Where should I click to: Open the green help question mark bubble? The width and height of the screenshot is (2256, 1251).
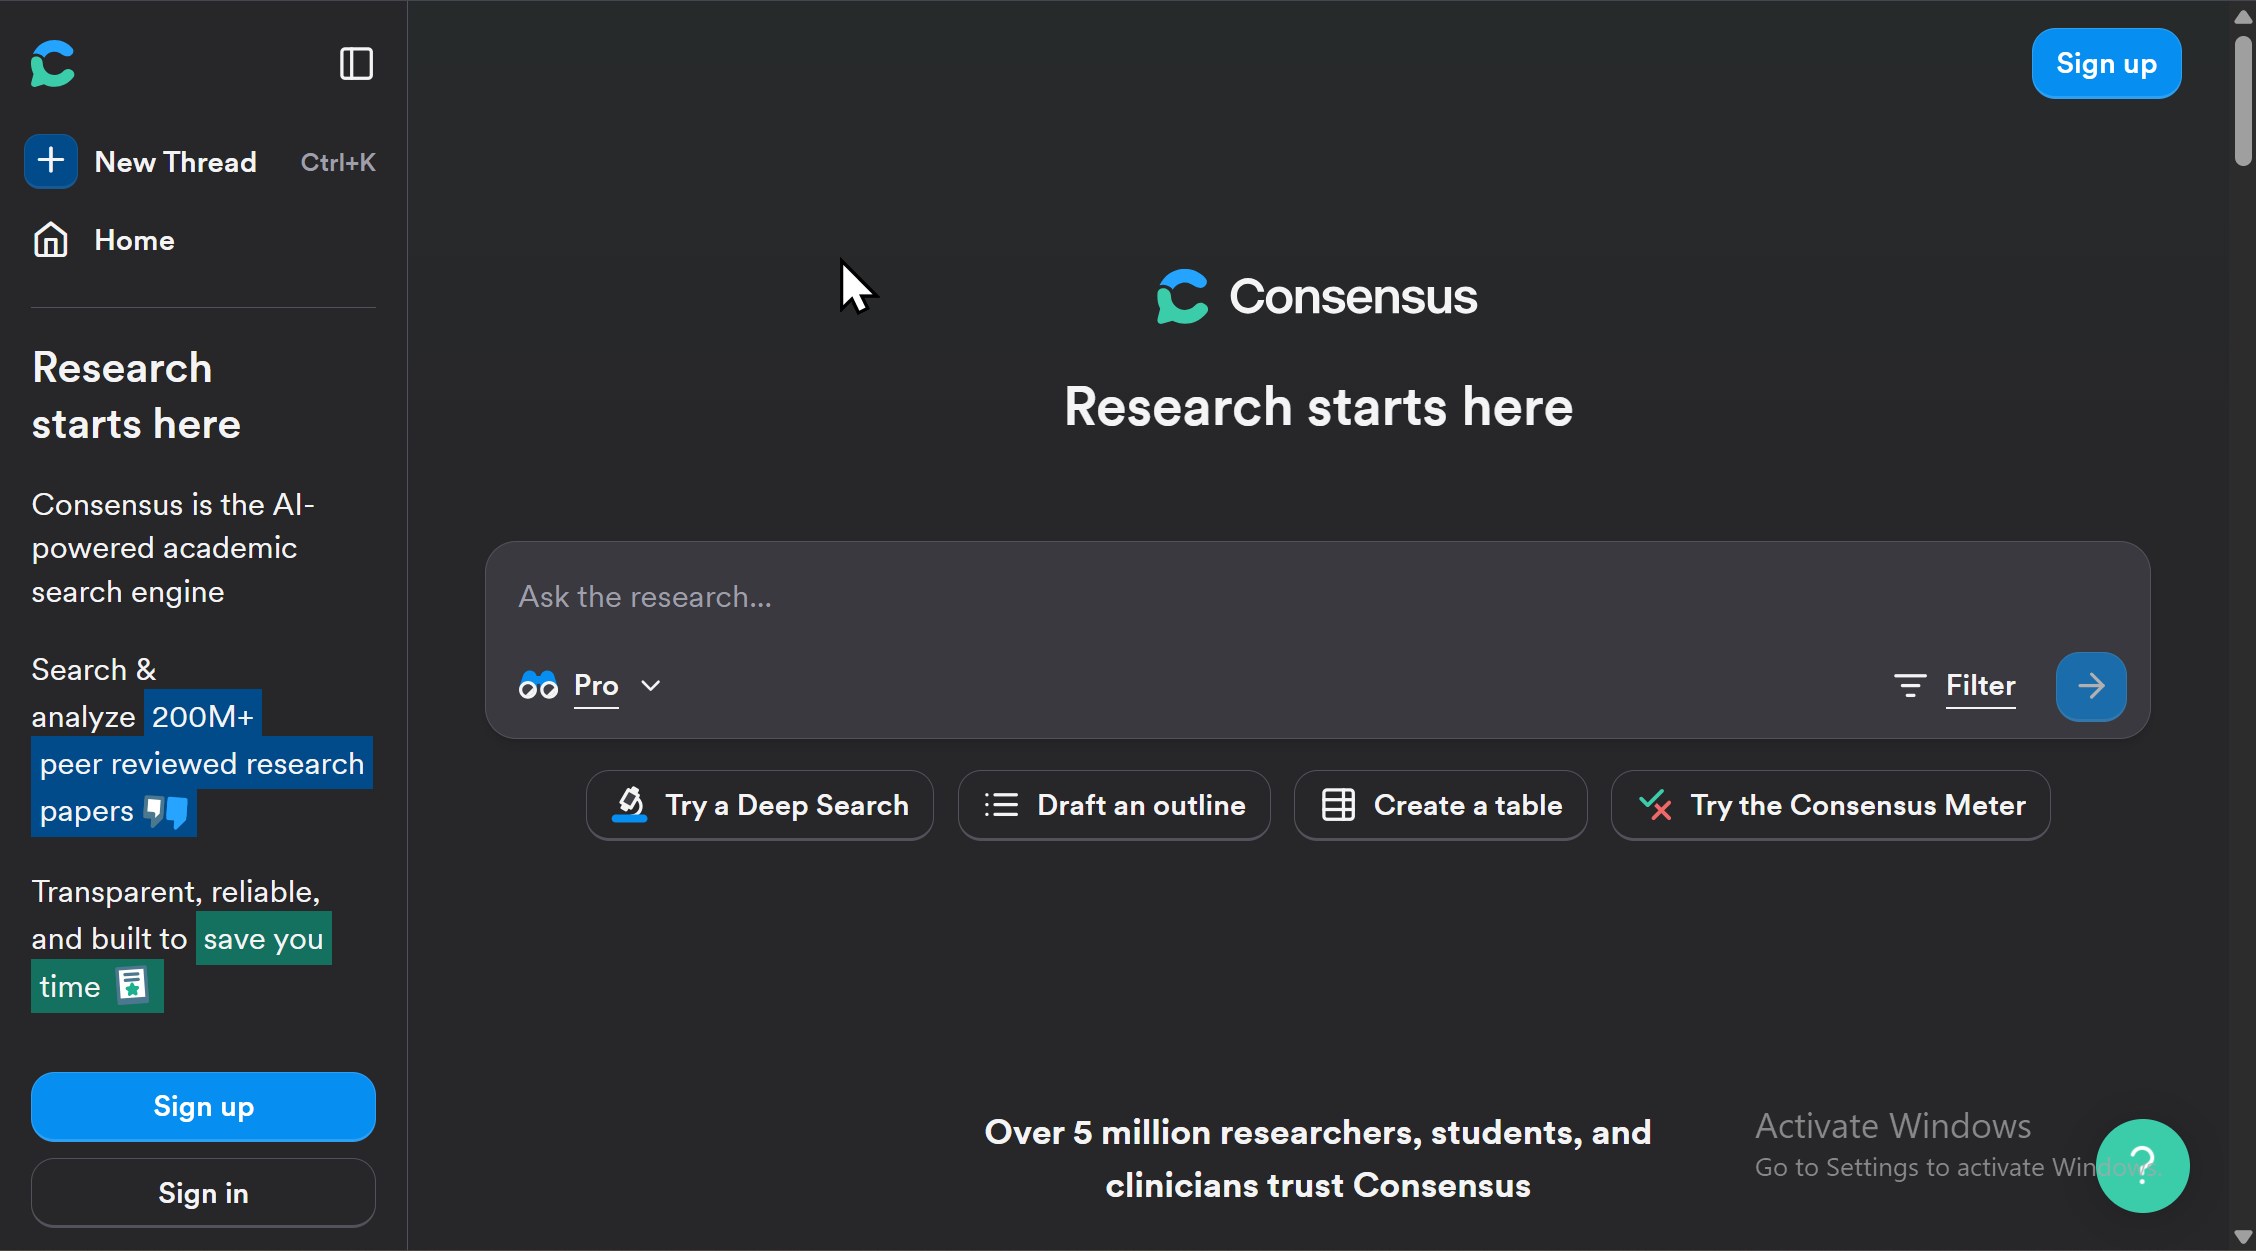click(x=2143, y=1166)
